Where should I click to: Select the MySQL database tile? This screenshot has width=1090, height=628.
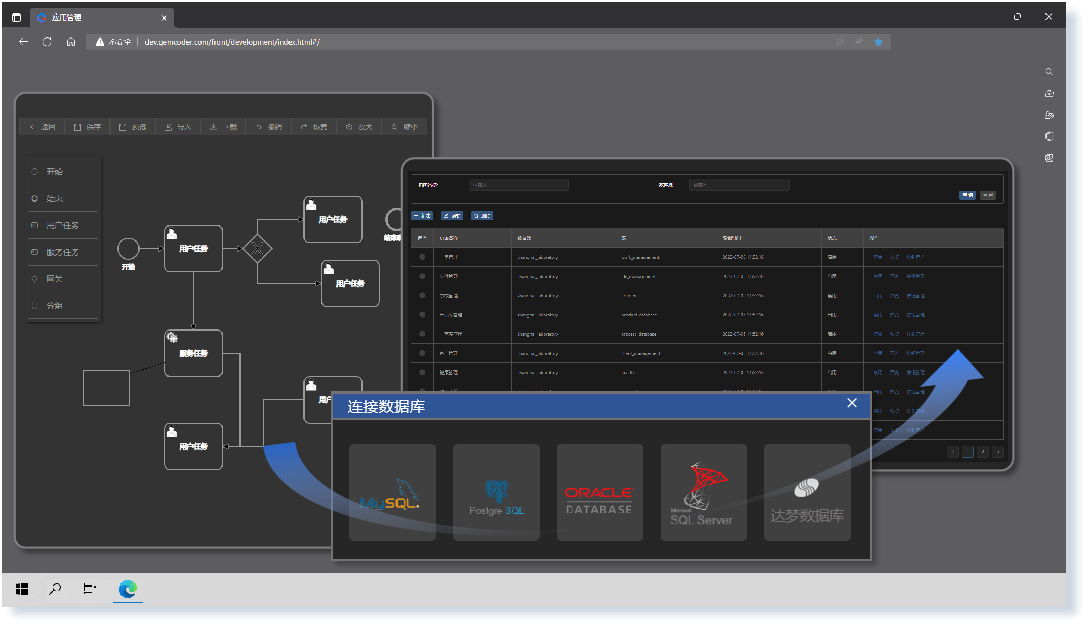coord(392,492)
